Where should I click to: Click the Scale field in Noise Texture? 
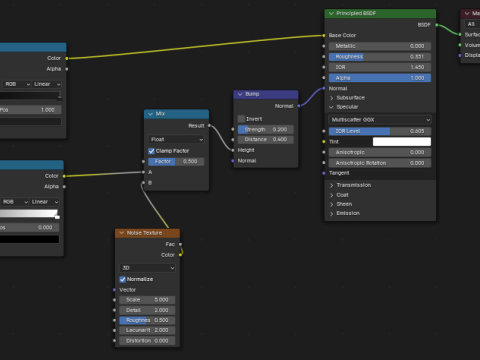(147, 300)
